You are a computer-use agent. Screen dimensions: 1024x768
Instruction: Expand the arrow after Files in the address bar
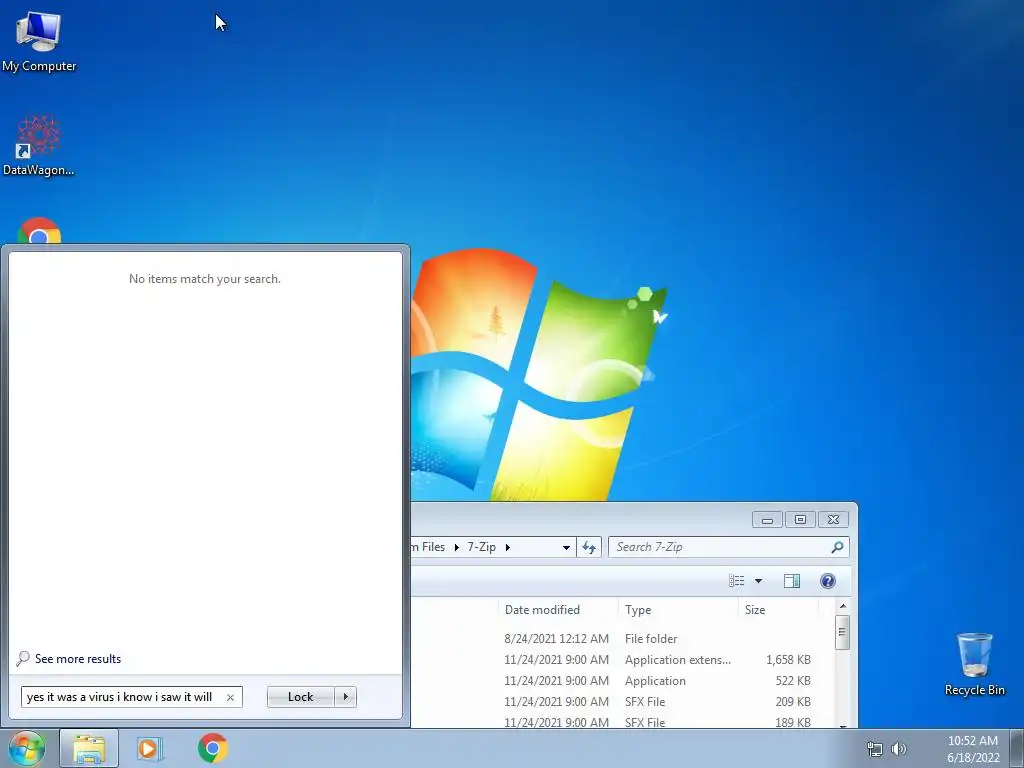(x=456, y=547)
